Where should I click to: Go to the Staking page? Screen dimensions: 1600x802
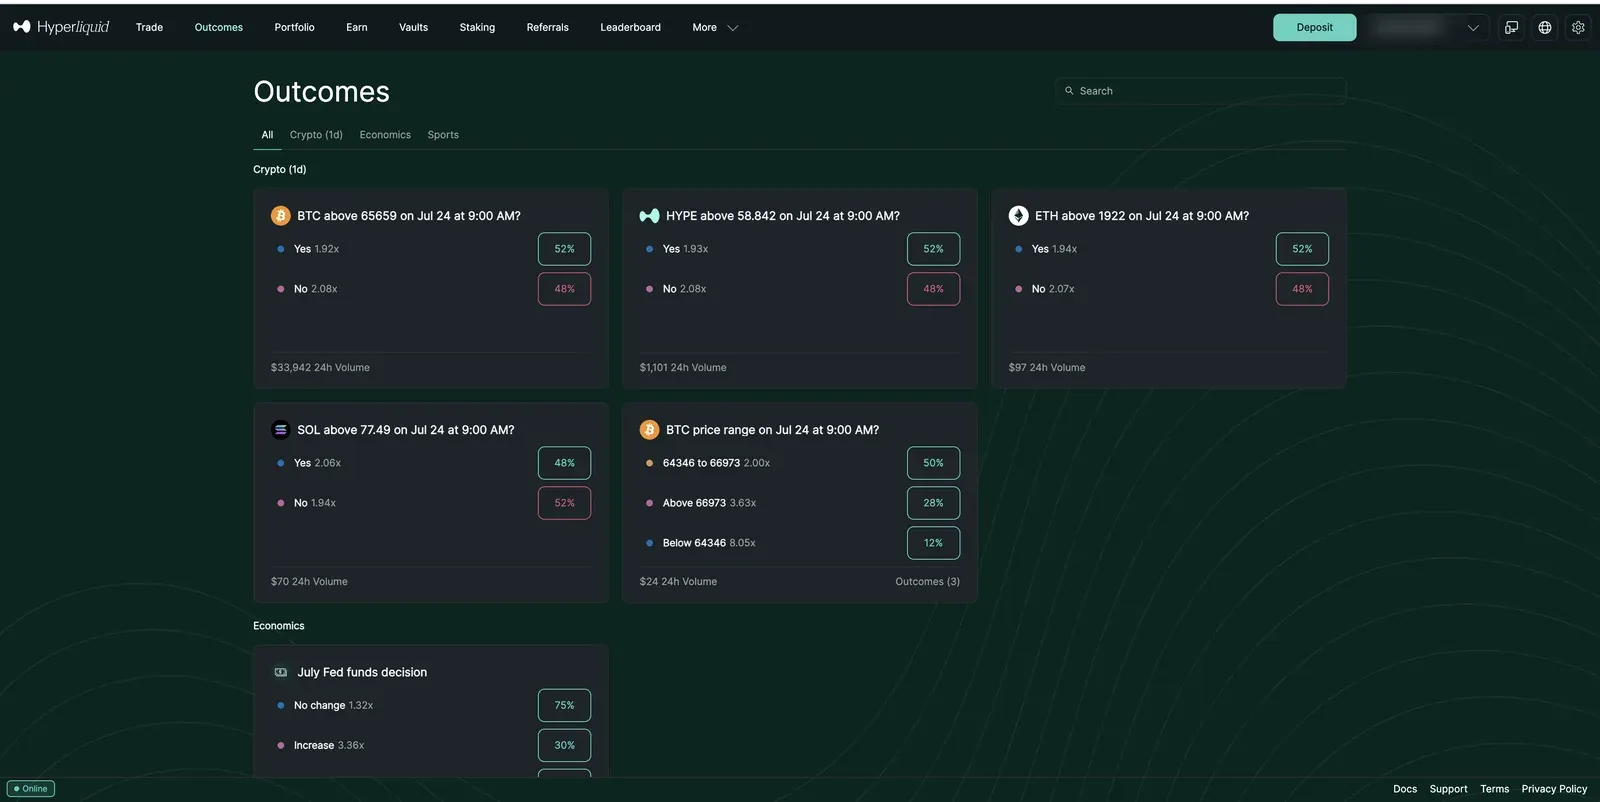[477, 27]
